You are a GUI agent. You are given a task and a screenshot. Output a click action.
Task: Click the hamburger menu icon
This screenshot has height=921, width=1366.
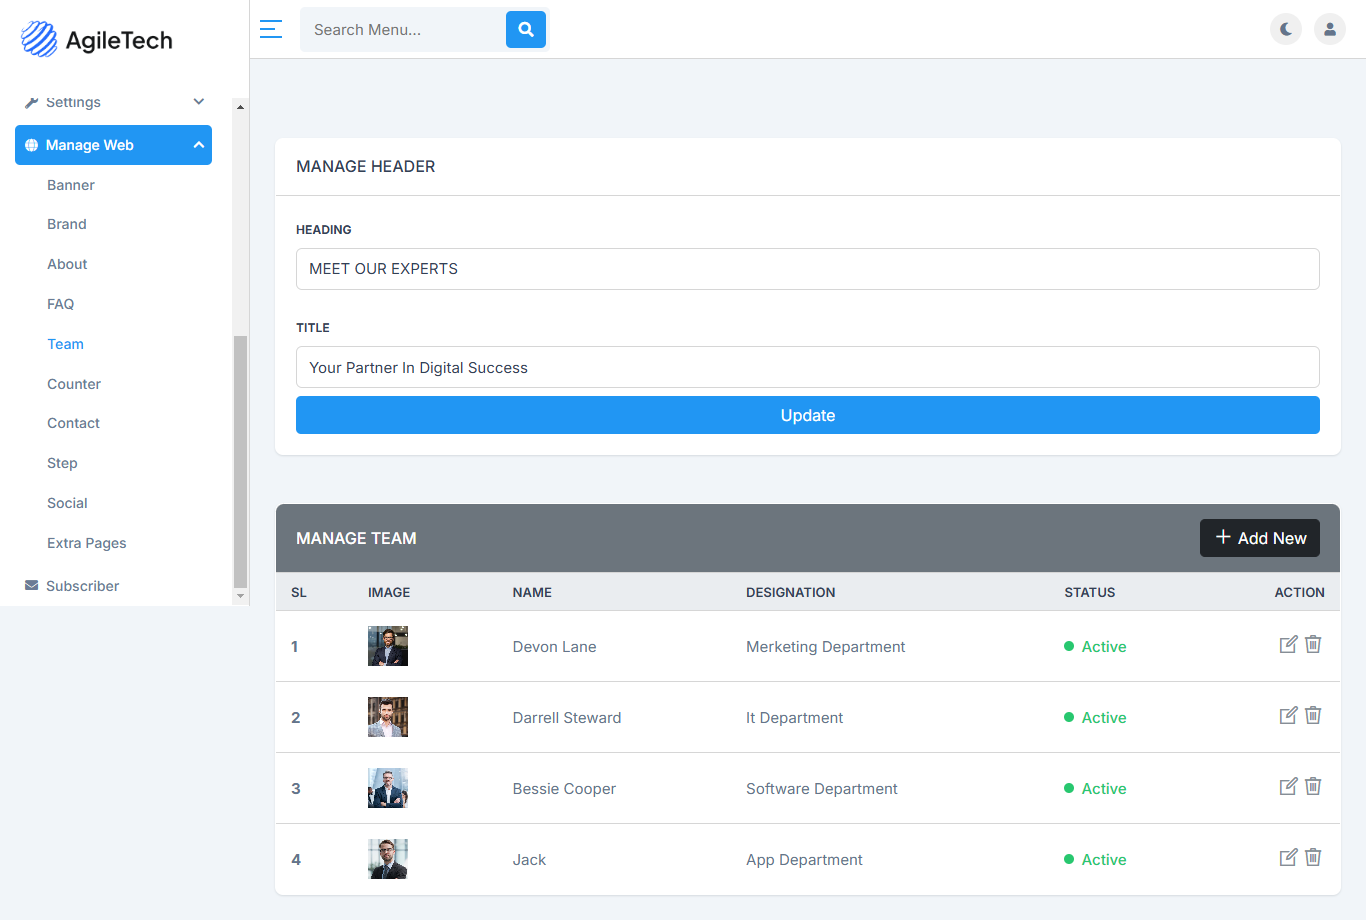[271, 29]
